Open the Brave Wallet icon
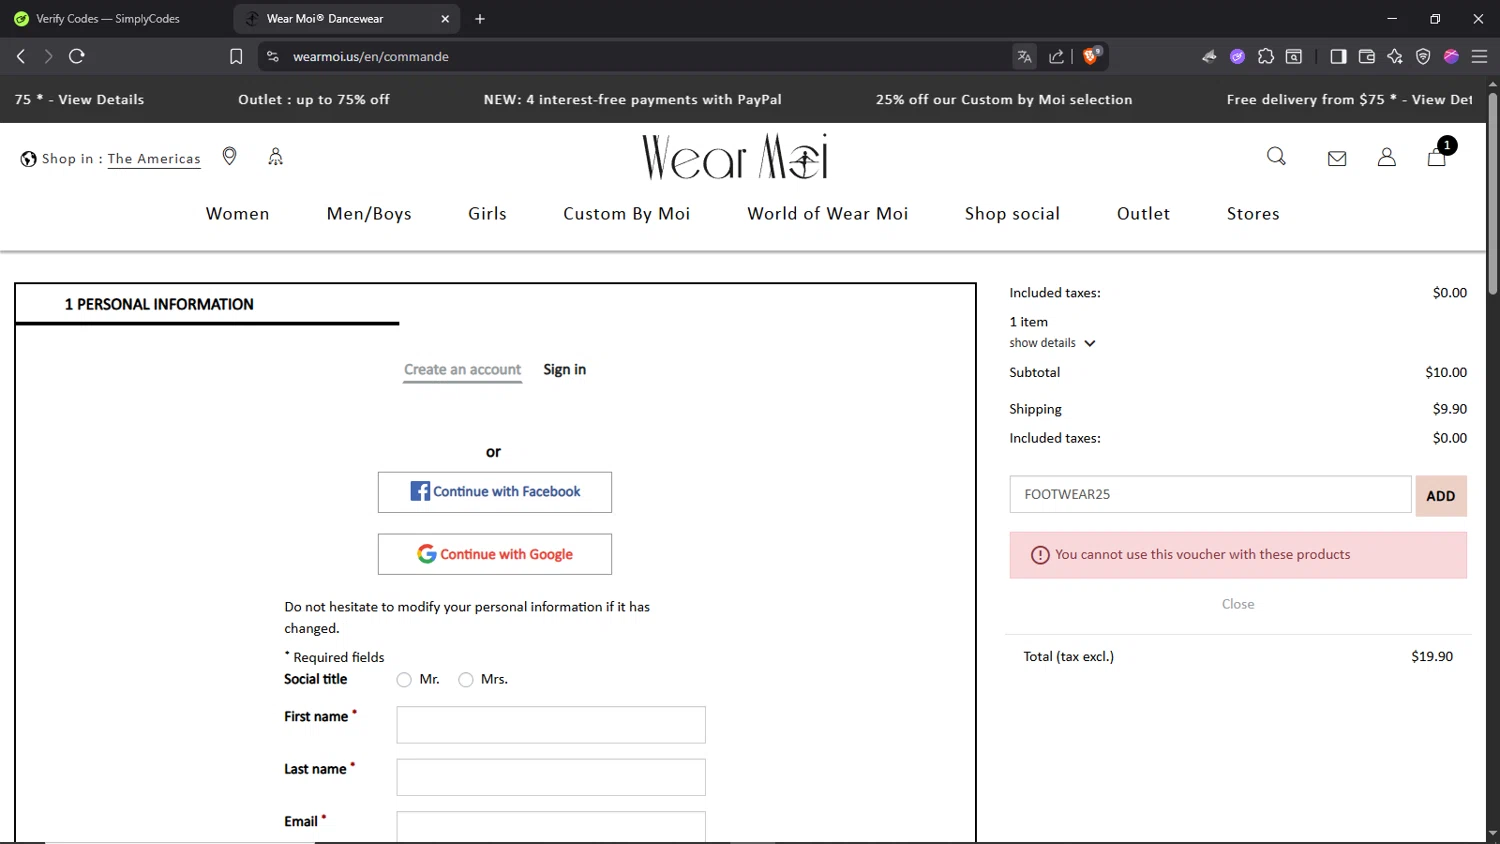The image size is (1500, 844). pyautogui.click(x=1367, y=57)
